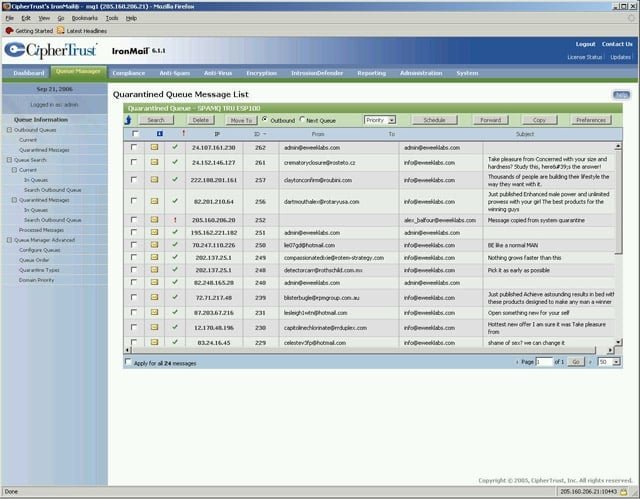The image size is (640, 499).
Task: Open the Reporting tab
Action: tap(371, 73)
